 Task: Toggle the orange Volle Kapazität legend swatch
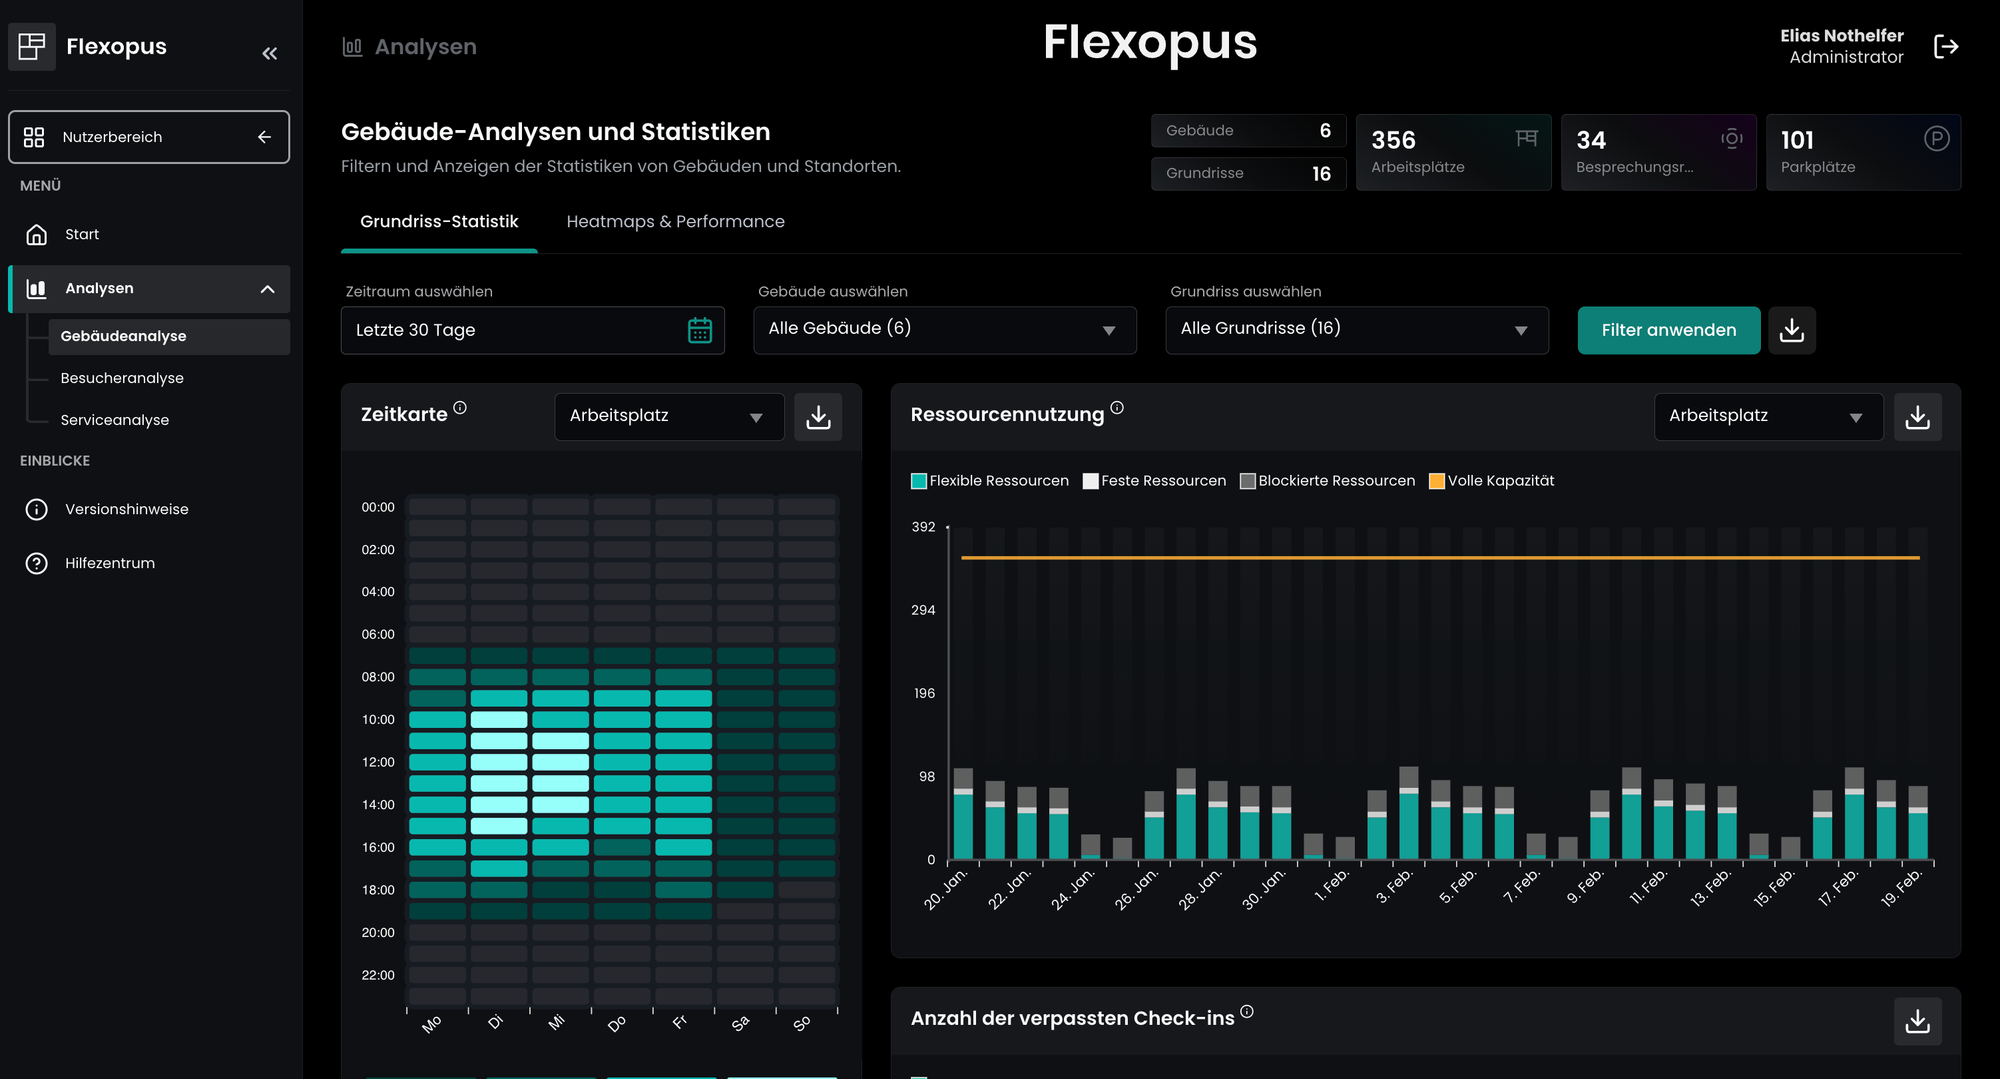click(x=1437, y=481)
